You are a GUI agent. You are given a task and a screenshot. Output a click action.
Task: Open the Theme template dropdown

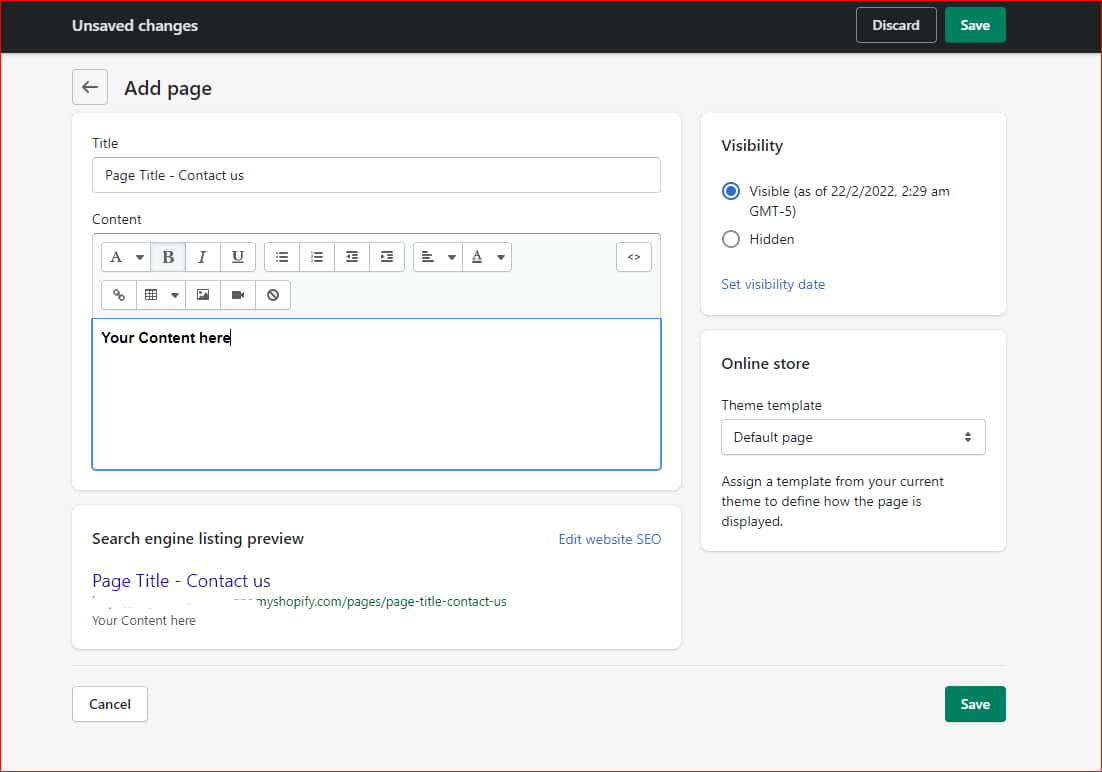tap(852, 437)
